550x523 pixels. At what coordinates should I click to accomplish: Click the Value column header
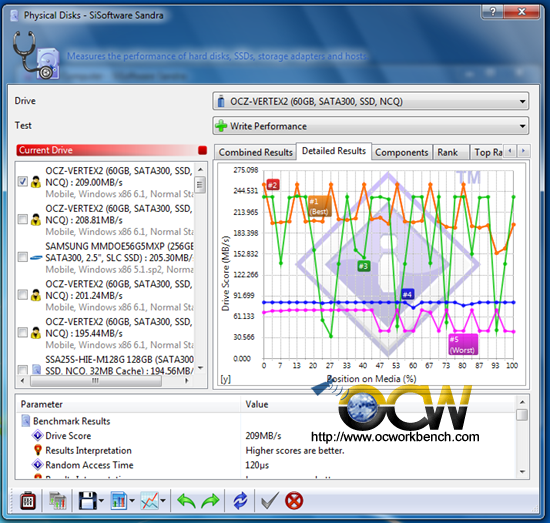pyautogui.click(x=378, y=404)
